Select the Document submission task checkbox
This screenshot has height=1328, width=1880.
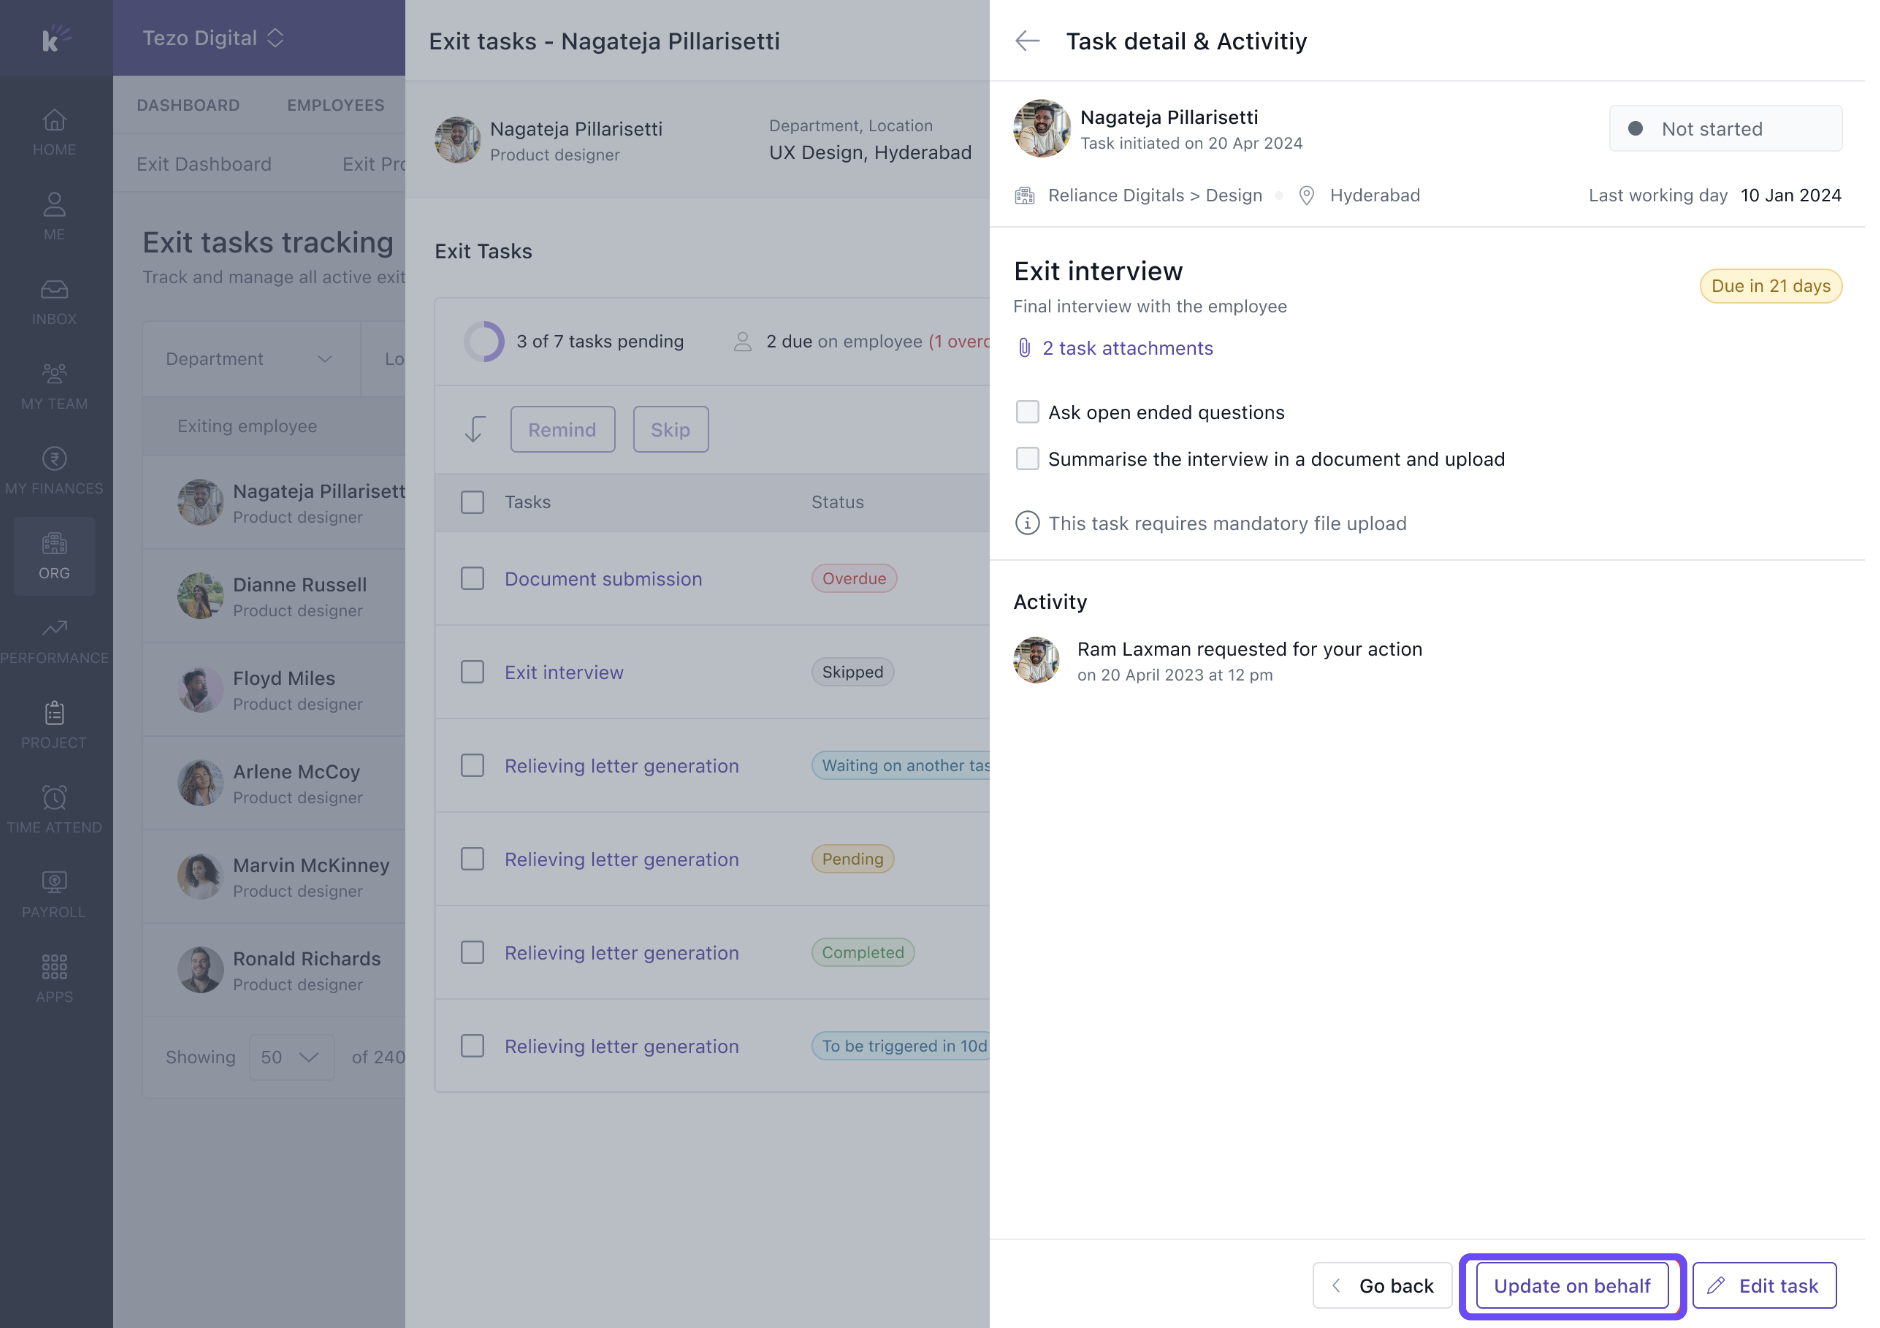tap(472, 579)
